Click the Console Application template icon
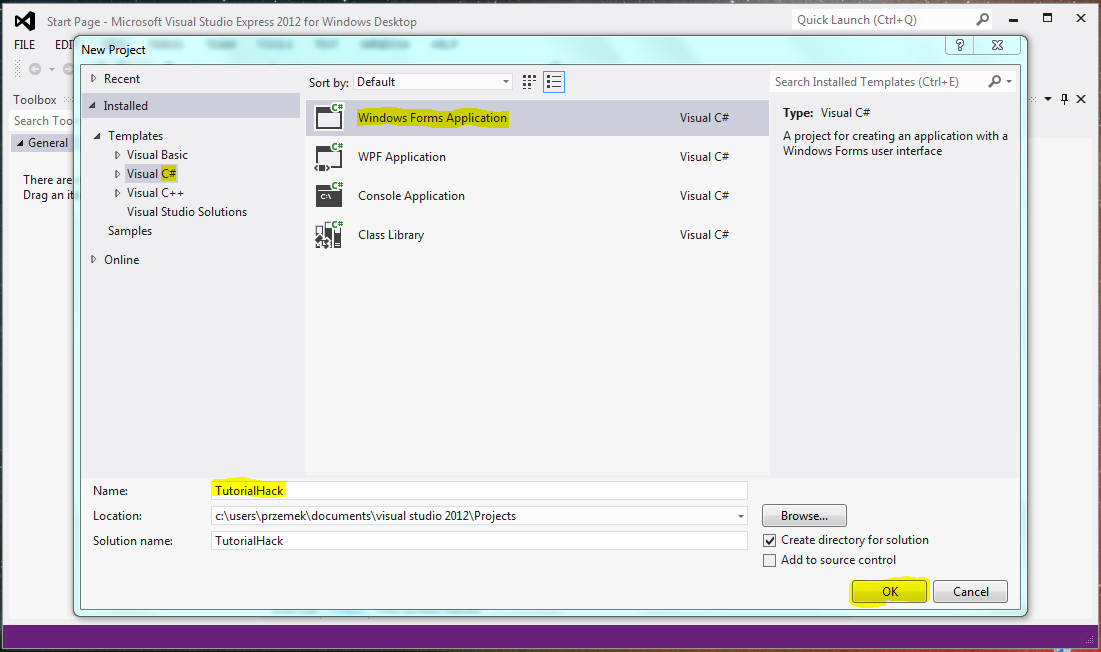Image resolution: width=1101 pixels, height=652 pixels. pos(329,196)
